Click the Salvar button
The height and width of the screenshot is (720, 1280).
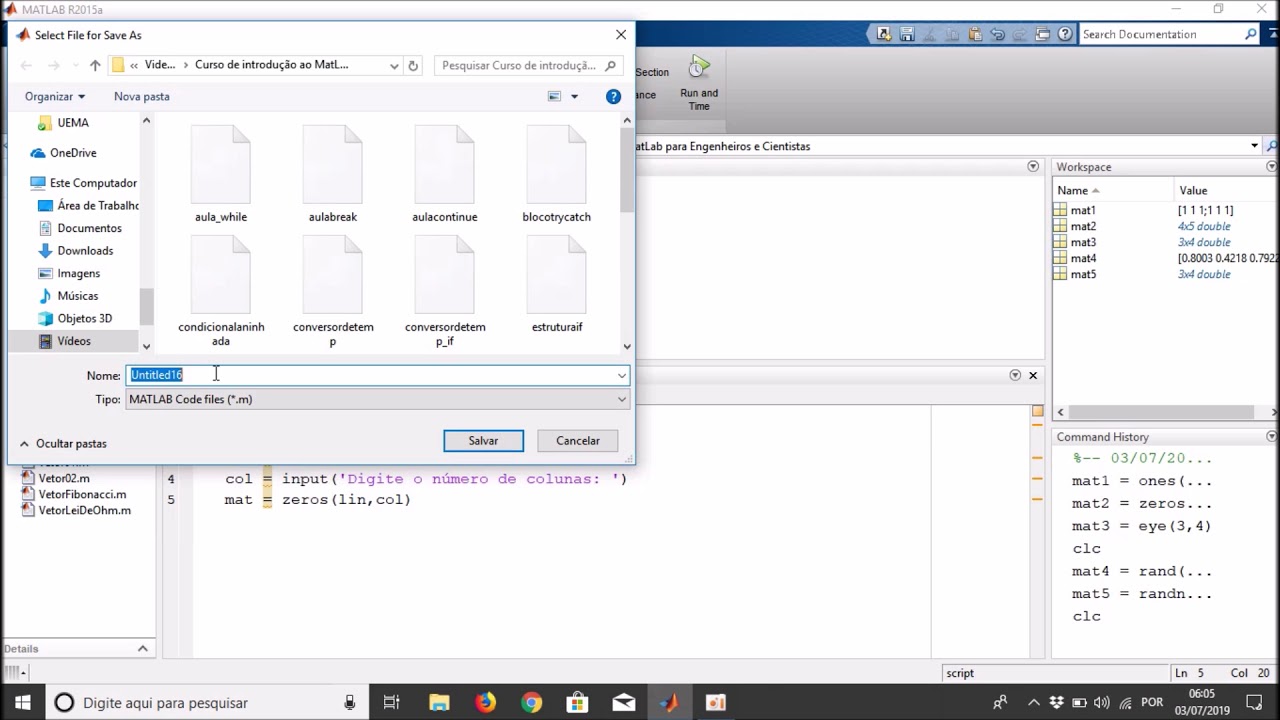[483, 441]
